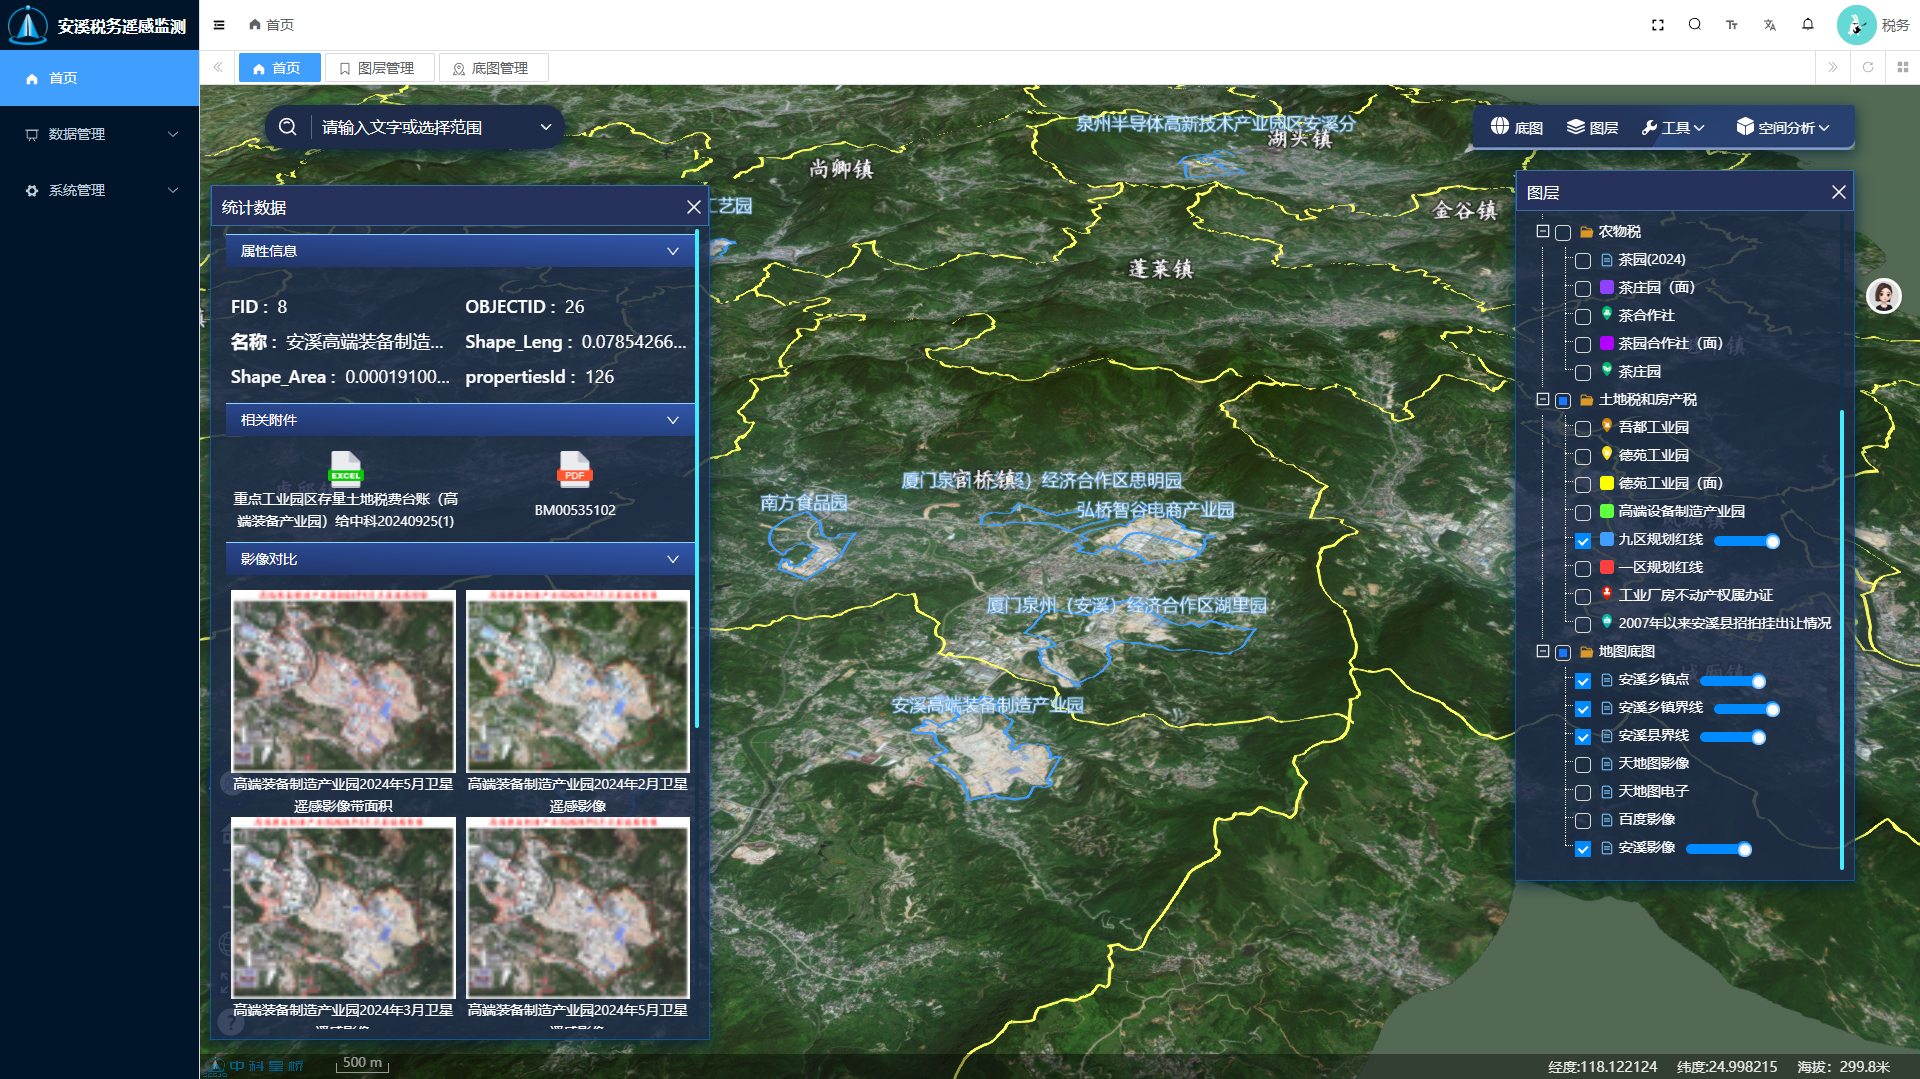Open the 底图 basemap globe button

pyautogui.click(x=1516, y=127)
